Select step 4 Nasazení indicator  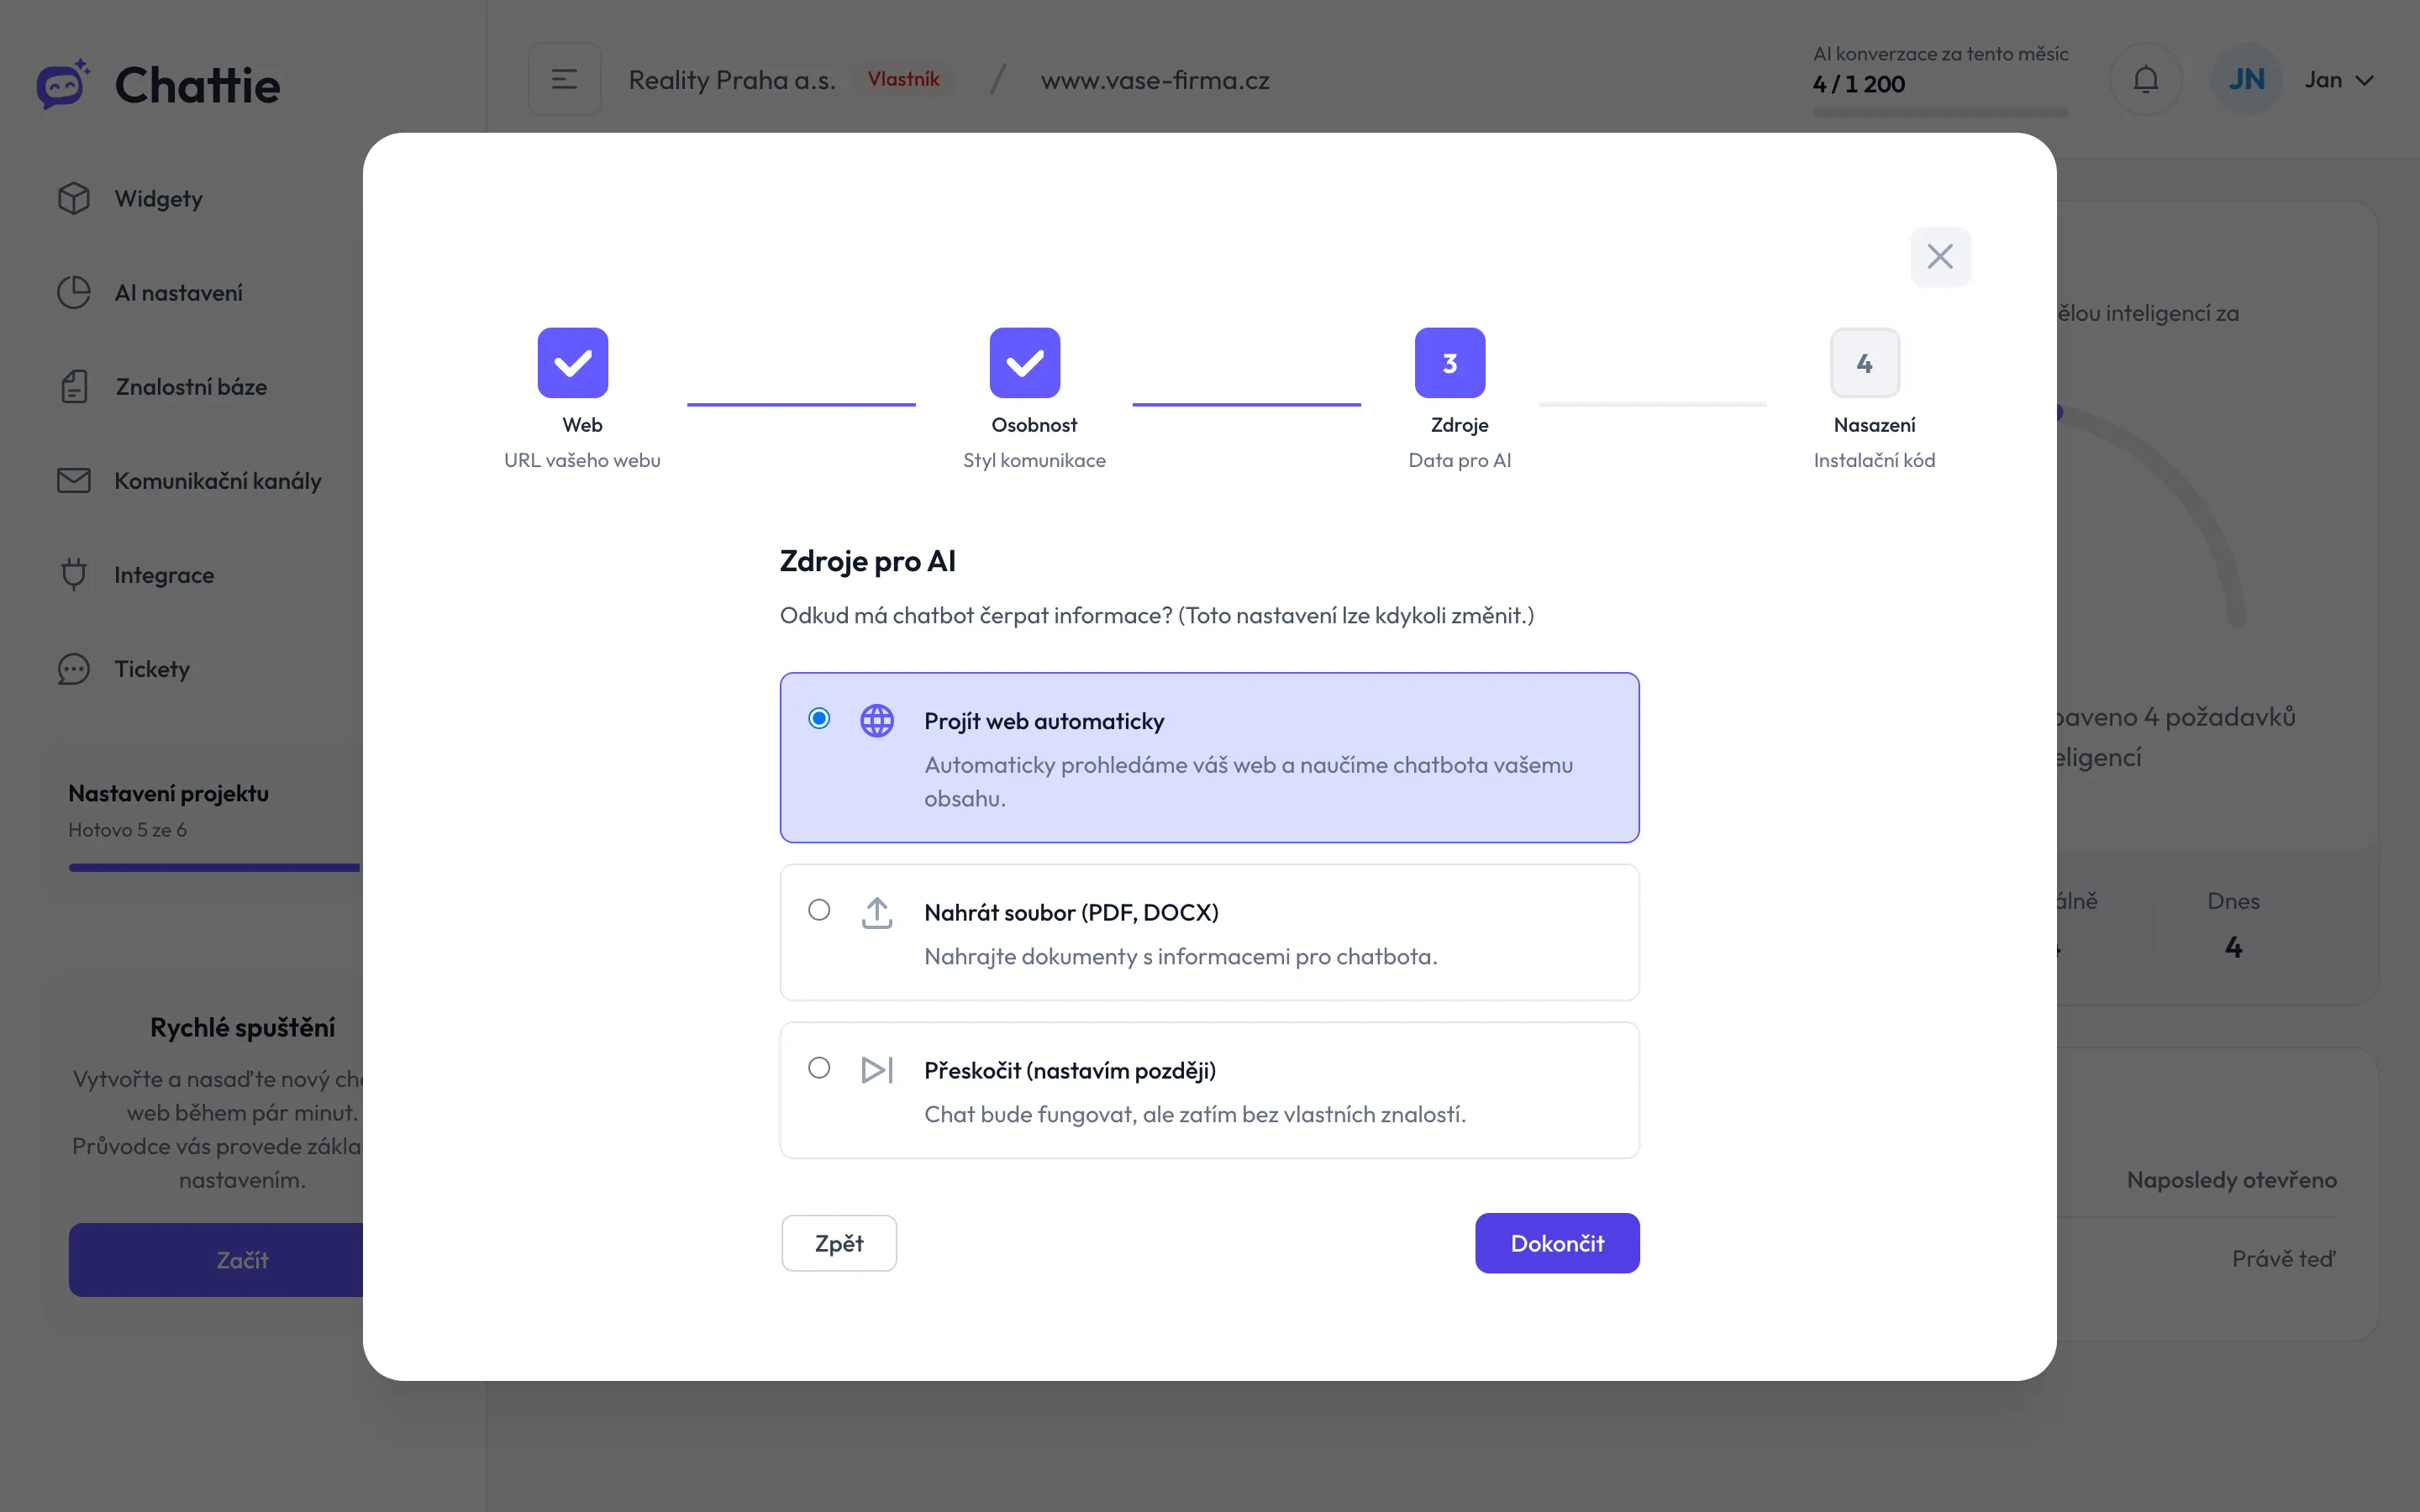coord(1865,362)
